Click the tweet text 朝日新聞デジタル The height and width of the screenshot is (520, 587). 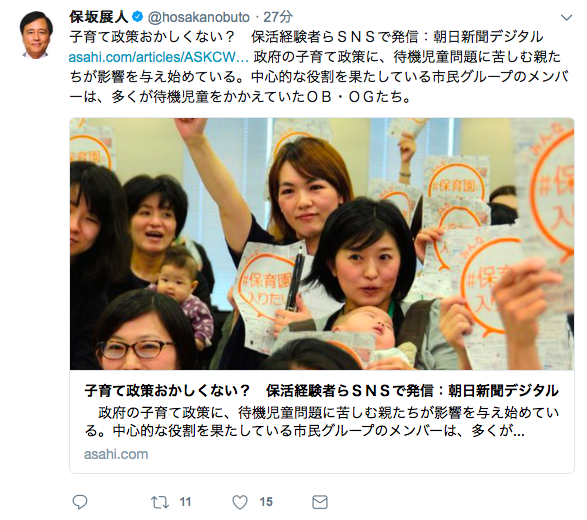pos(488,37)
